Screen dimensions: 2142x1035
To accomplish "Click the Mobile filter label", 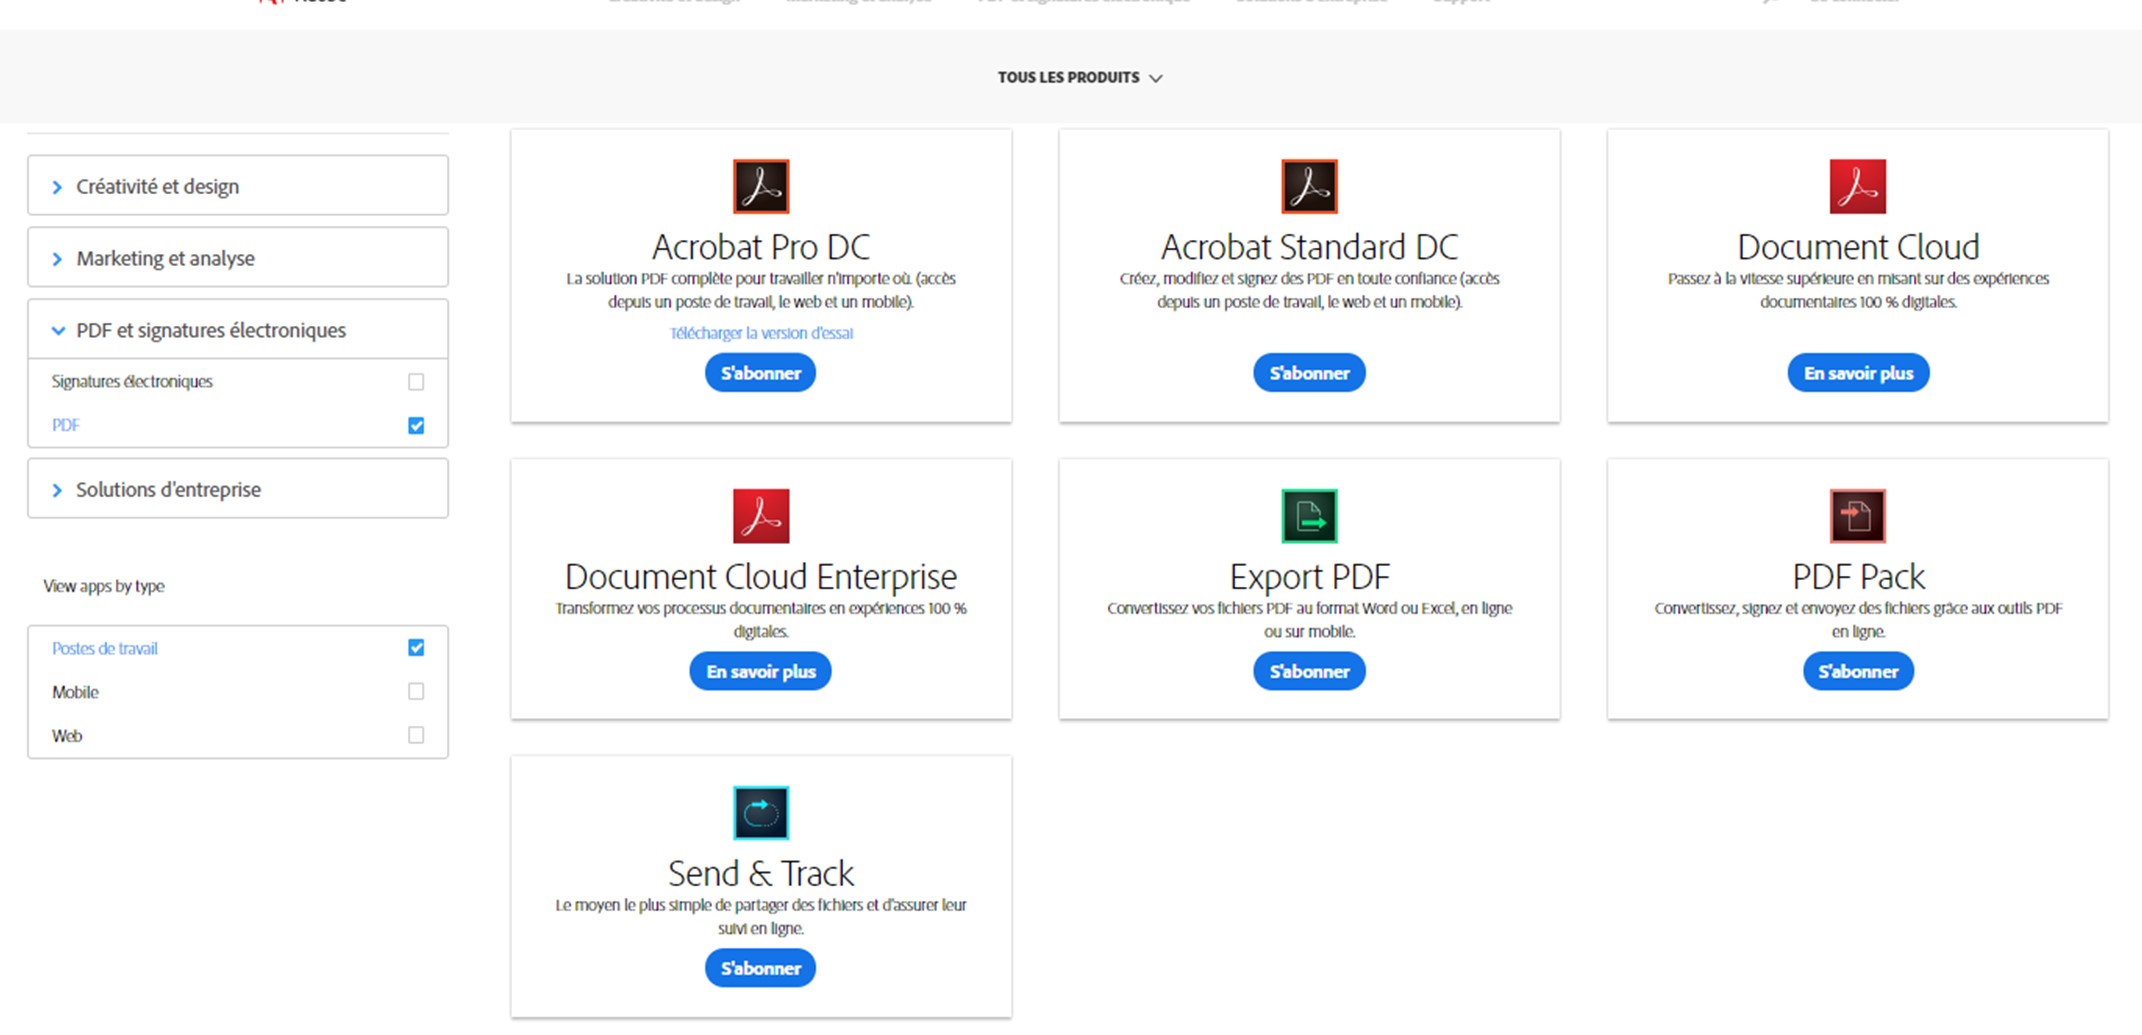I will point(75,692).
